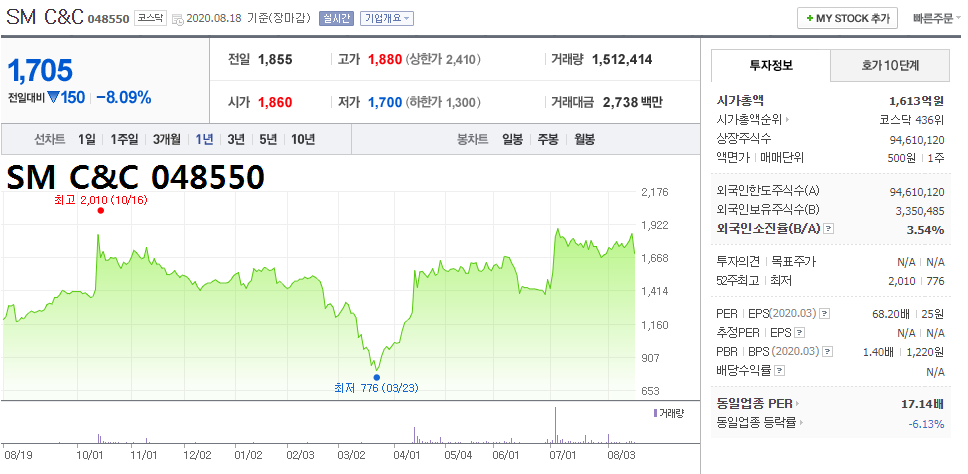Click the 하한가 1,300 text

pyautogui.click(x=443, y=102)
